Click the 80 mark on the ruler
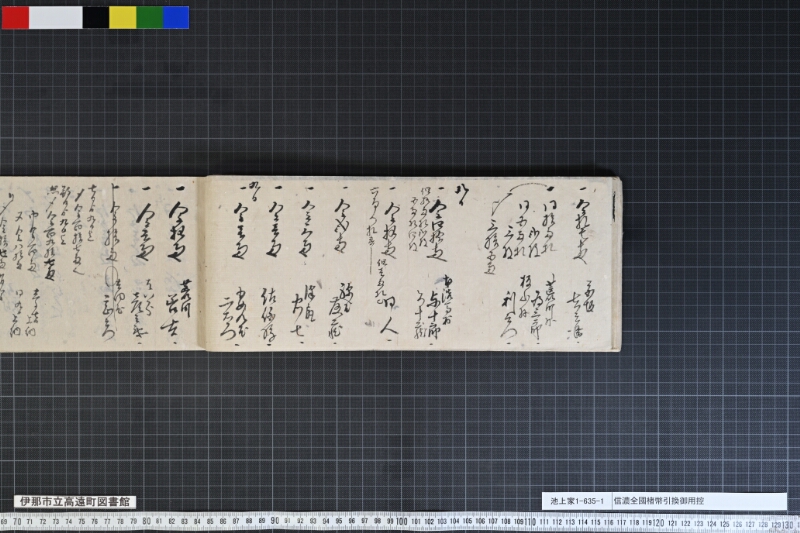This screenshot has width=800, height=533. 146,521
